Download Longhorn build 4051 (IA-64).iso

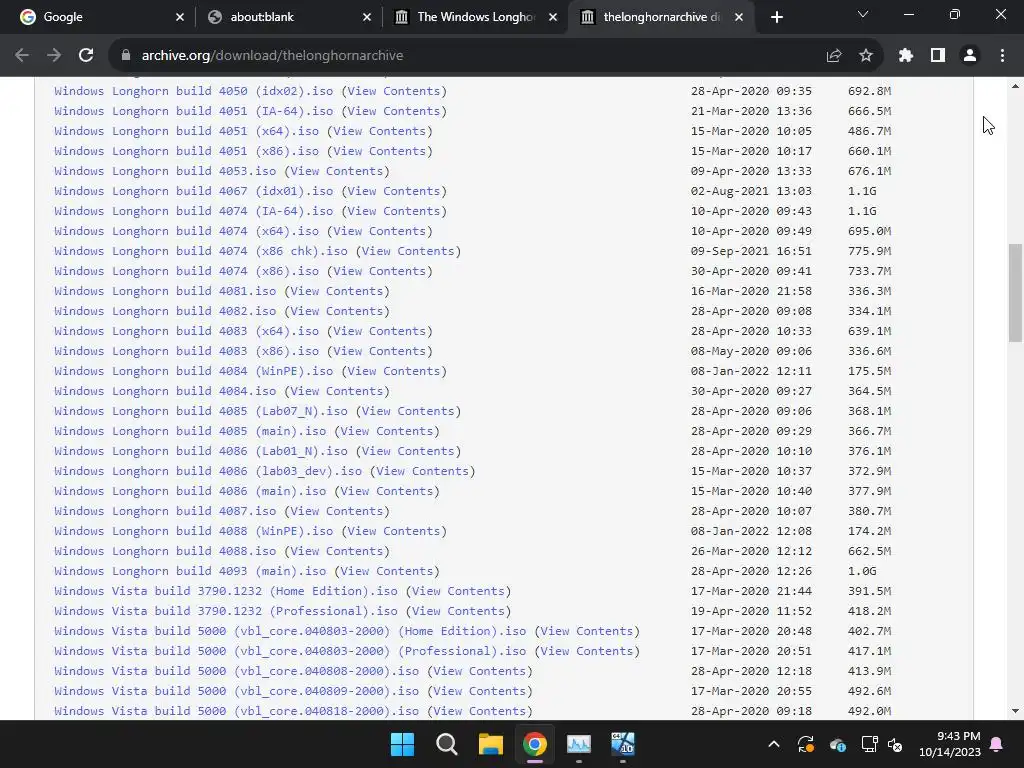[193, 111]
